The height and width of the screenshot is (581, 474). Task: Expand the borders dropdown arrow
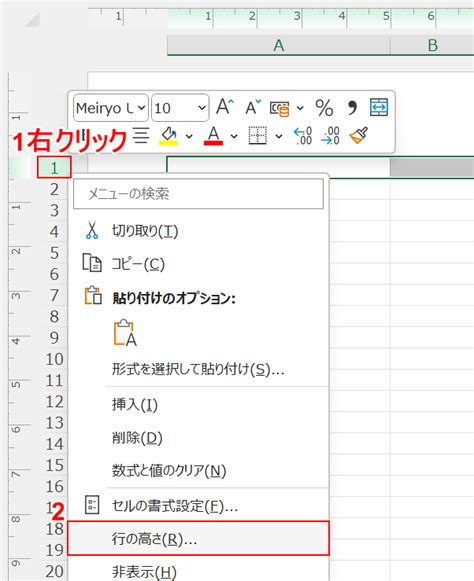(x=279, y=136)
